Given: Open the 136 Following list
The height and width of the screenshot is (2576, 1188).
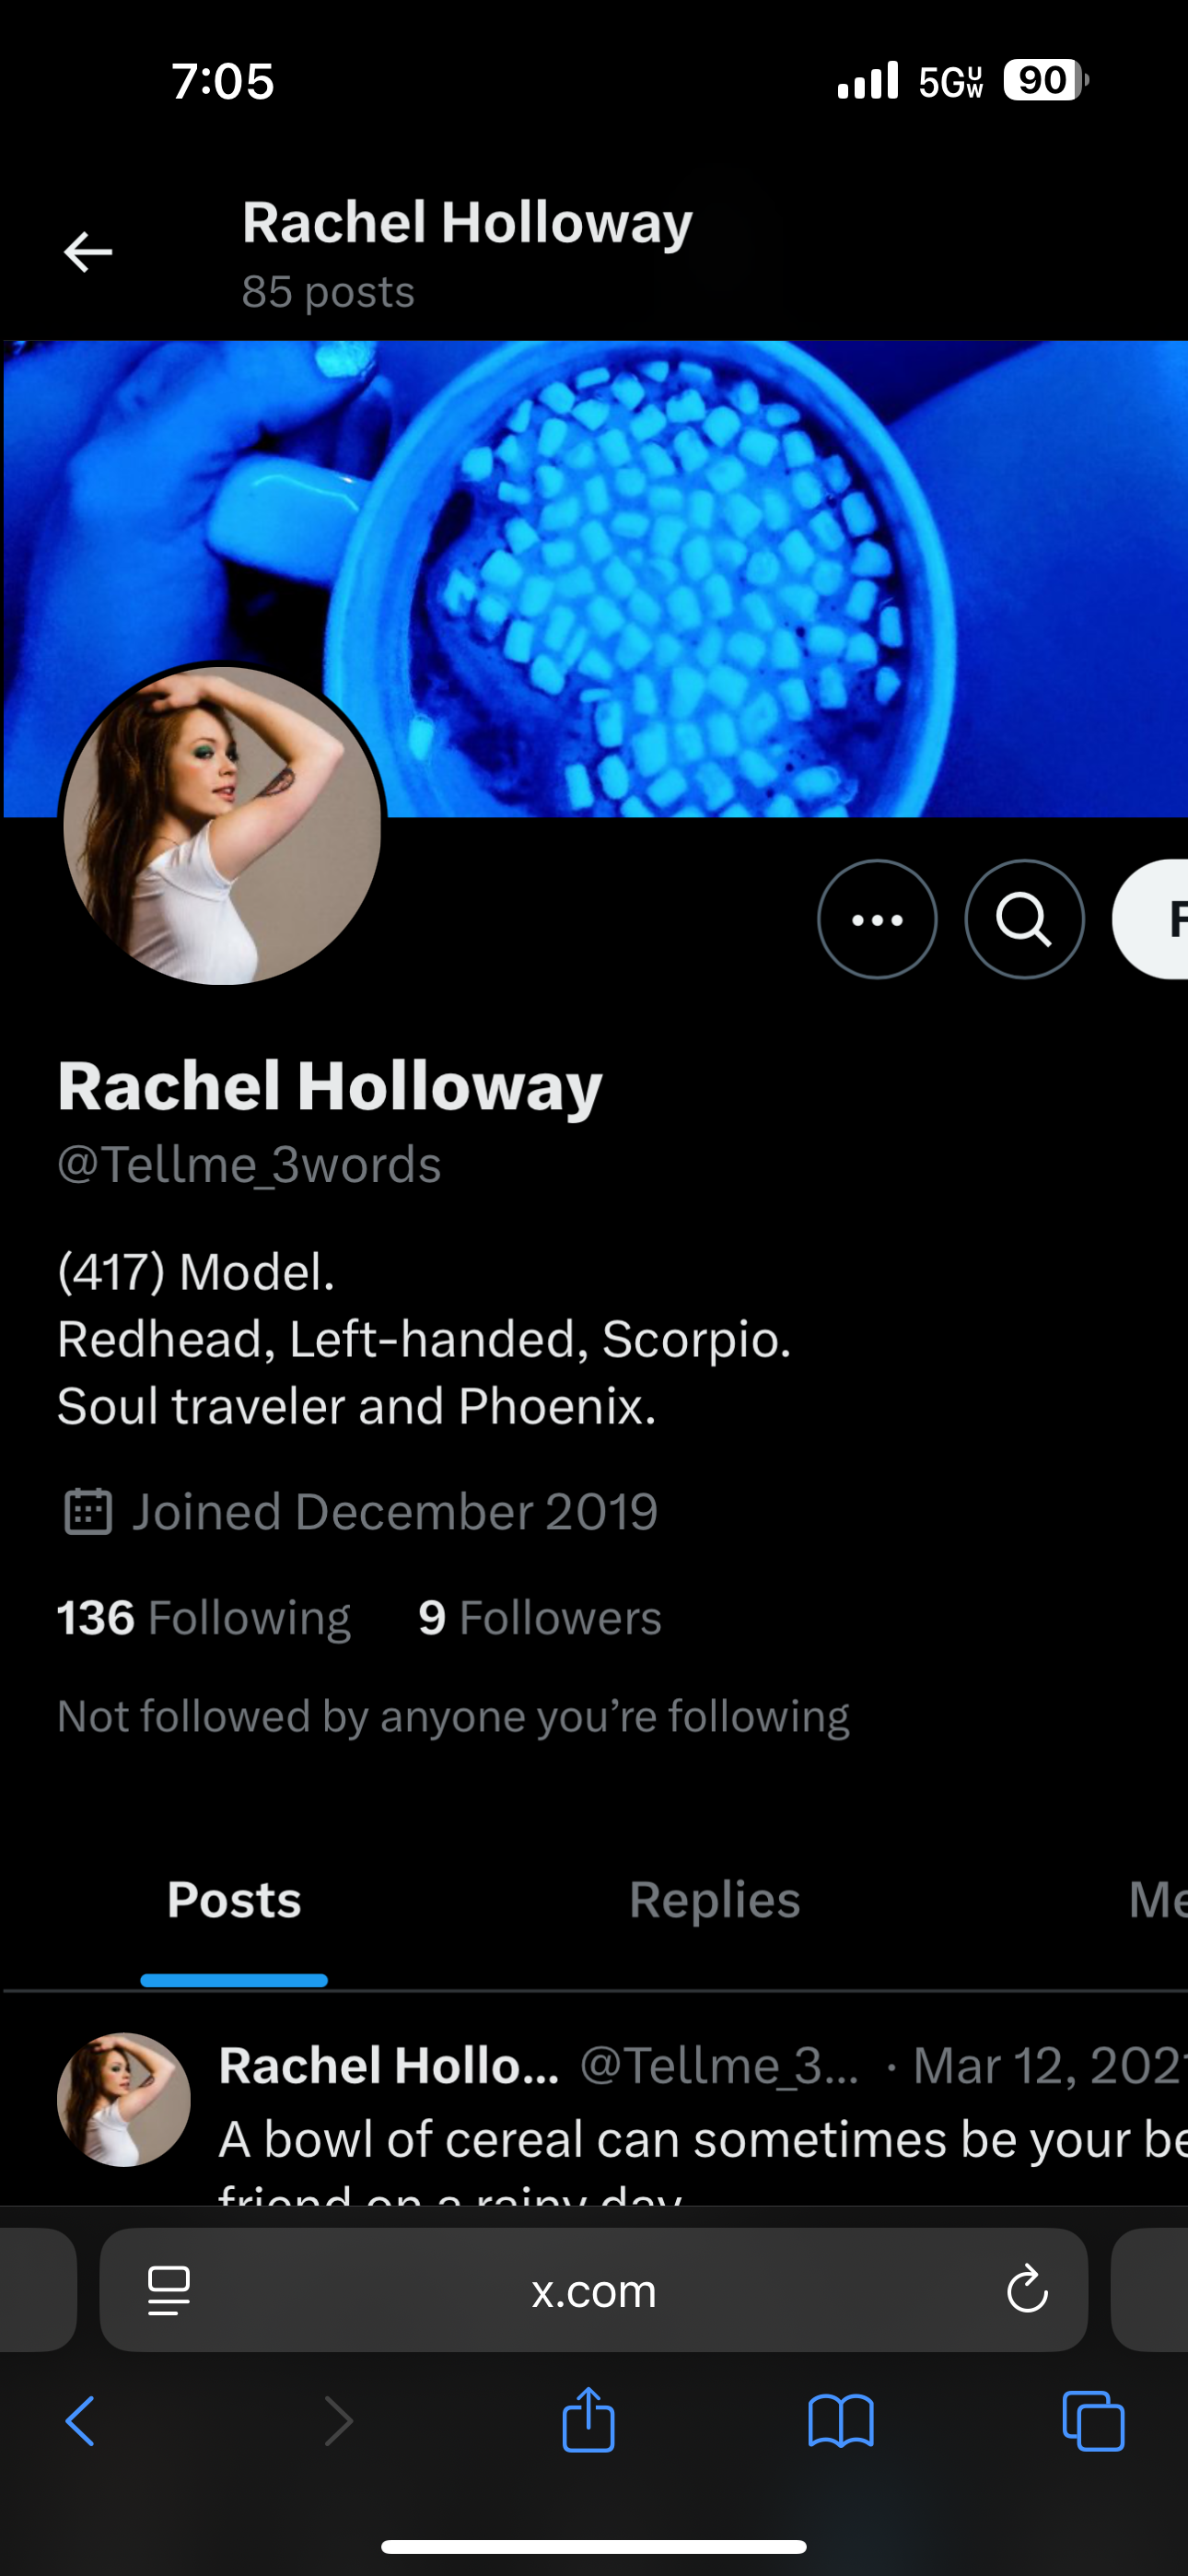Looking at the screenshot, I should point(204,1618).
